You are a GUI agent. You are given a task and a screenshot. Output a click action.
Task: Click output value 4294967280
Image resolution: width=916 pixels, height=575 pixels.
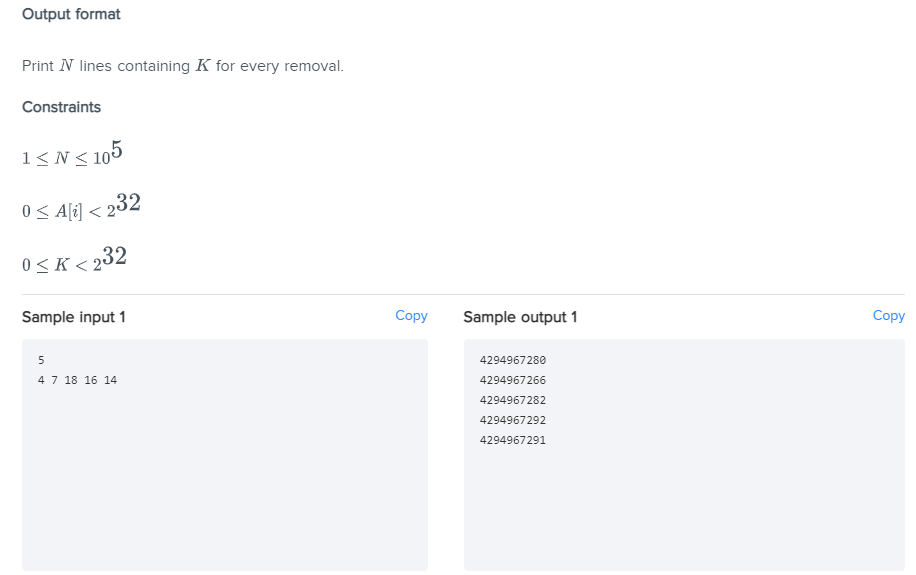click(x=512, y=360)
